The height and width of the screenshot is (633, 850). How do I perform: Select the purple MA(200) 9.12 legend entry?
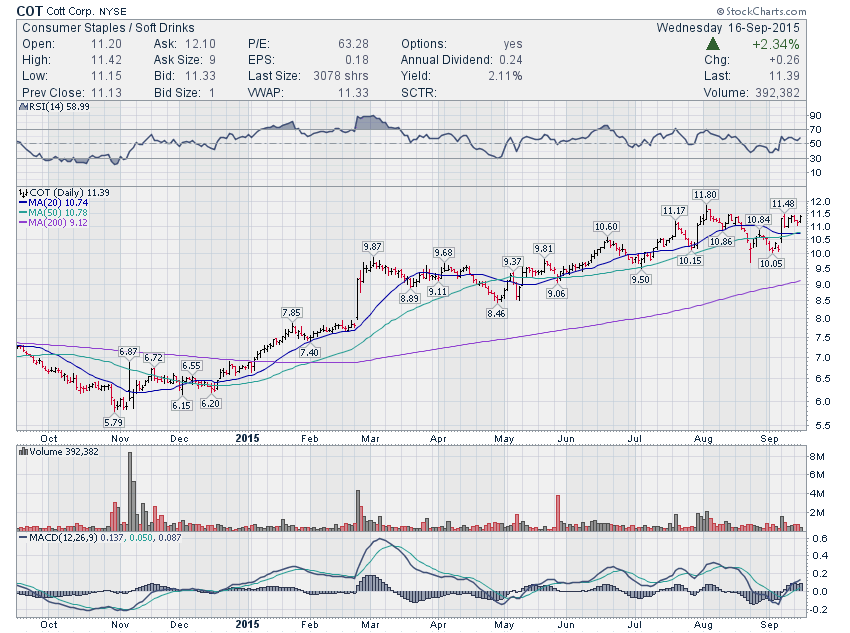pyautogui.click(x=53, y=222)
